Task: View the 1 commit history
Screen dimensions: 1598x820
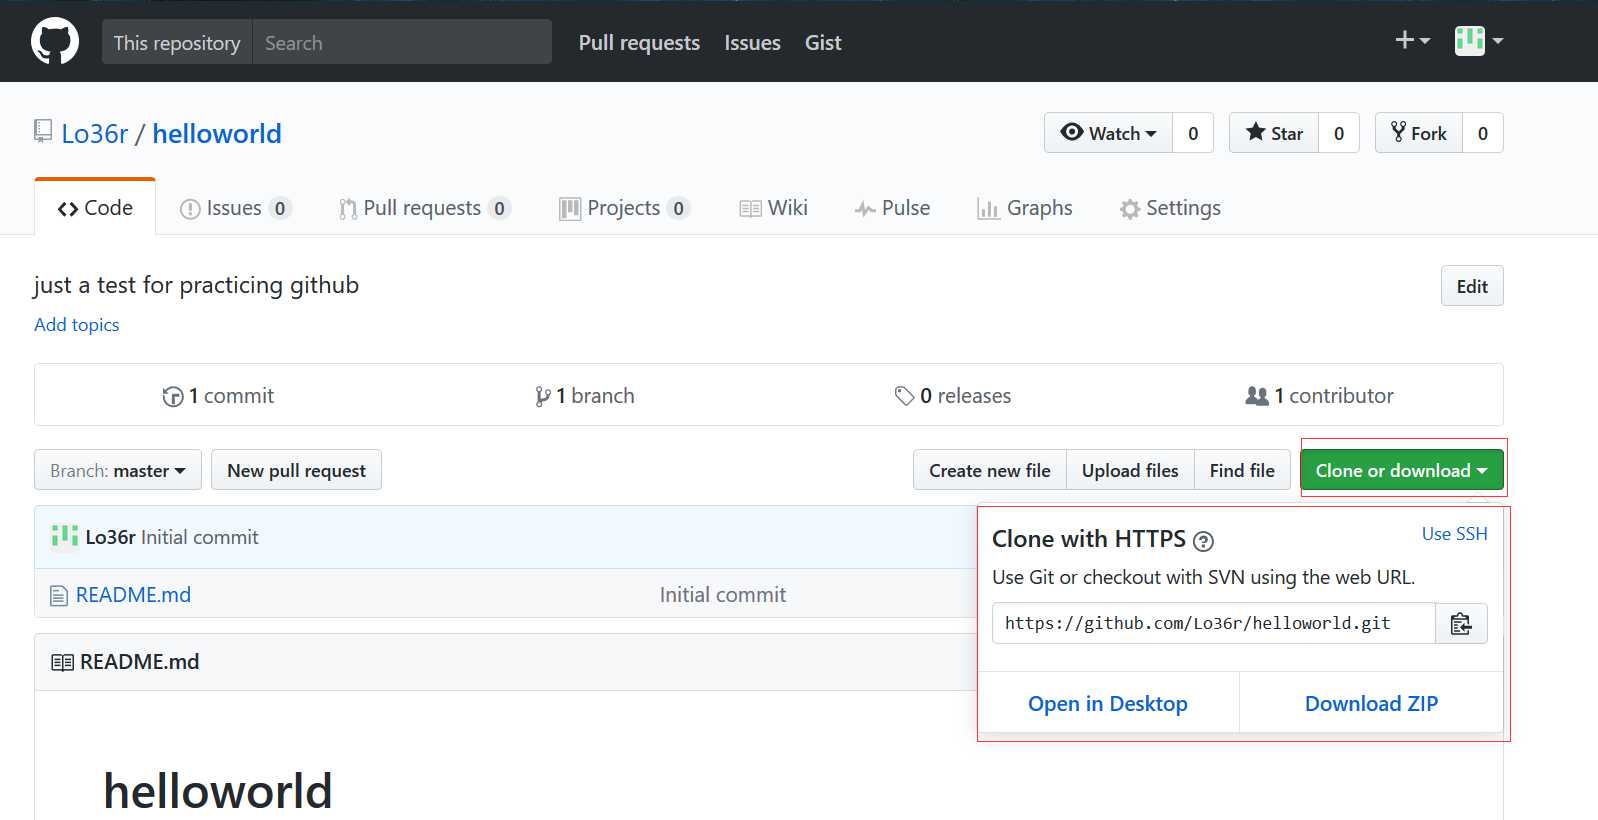Action: [x=218, y=396]
